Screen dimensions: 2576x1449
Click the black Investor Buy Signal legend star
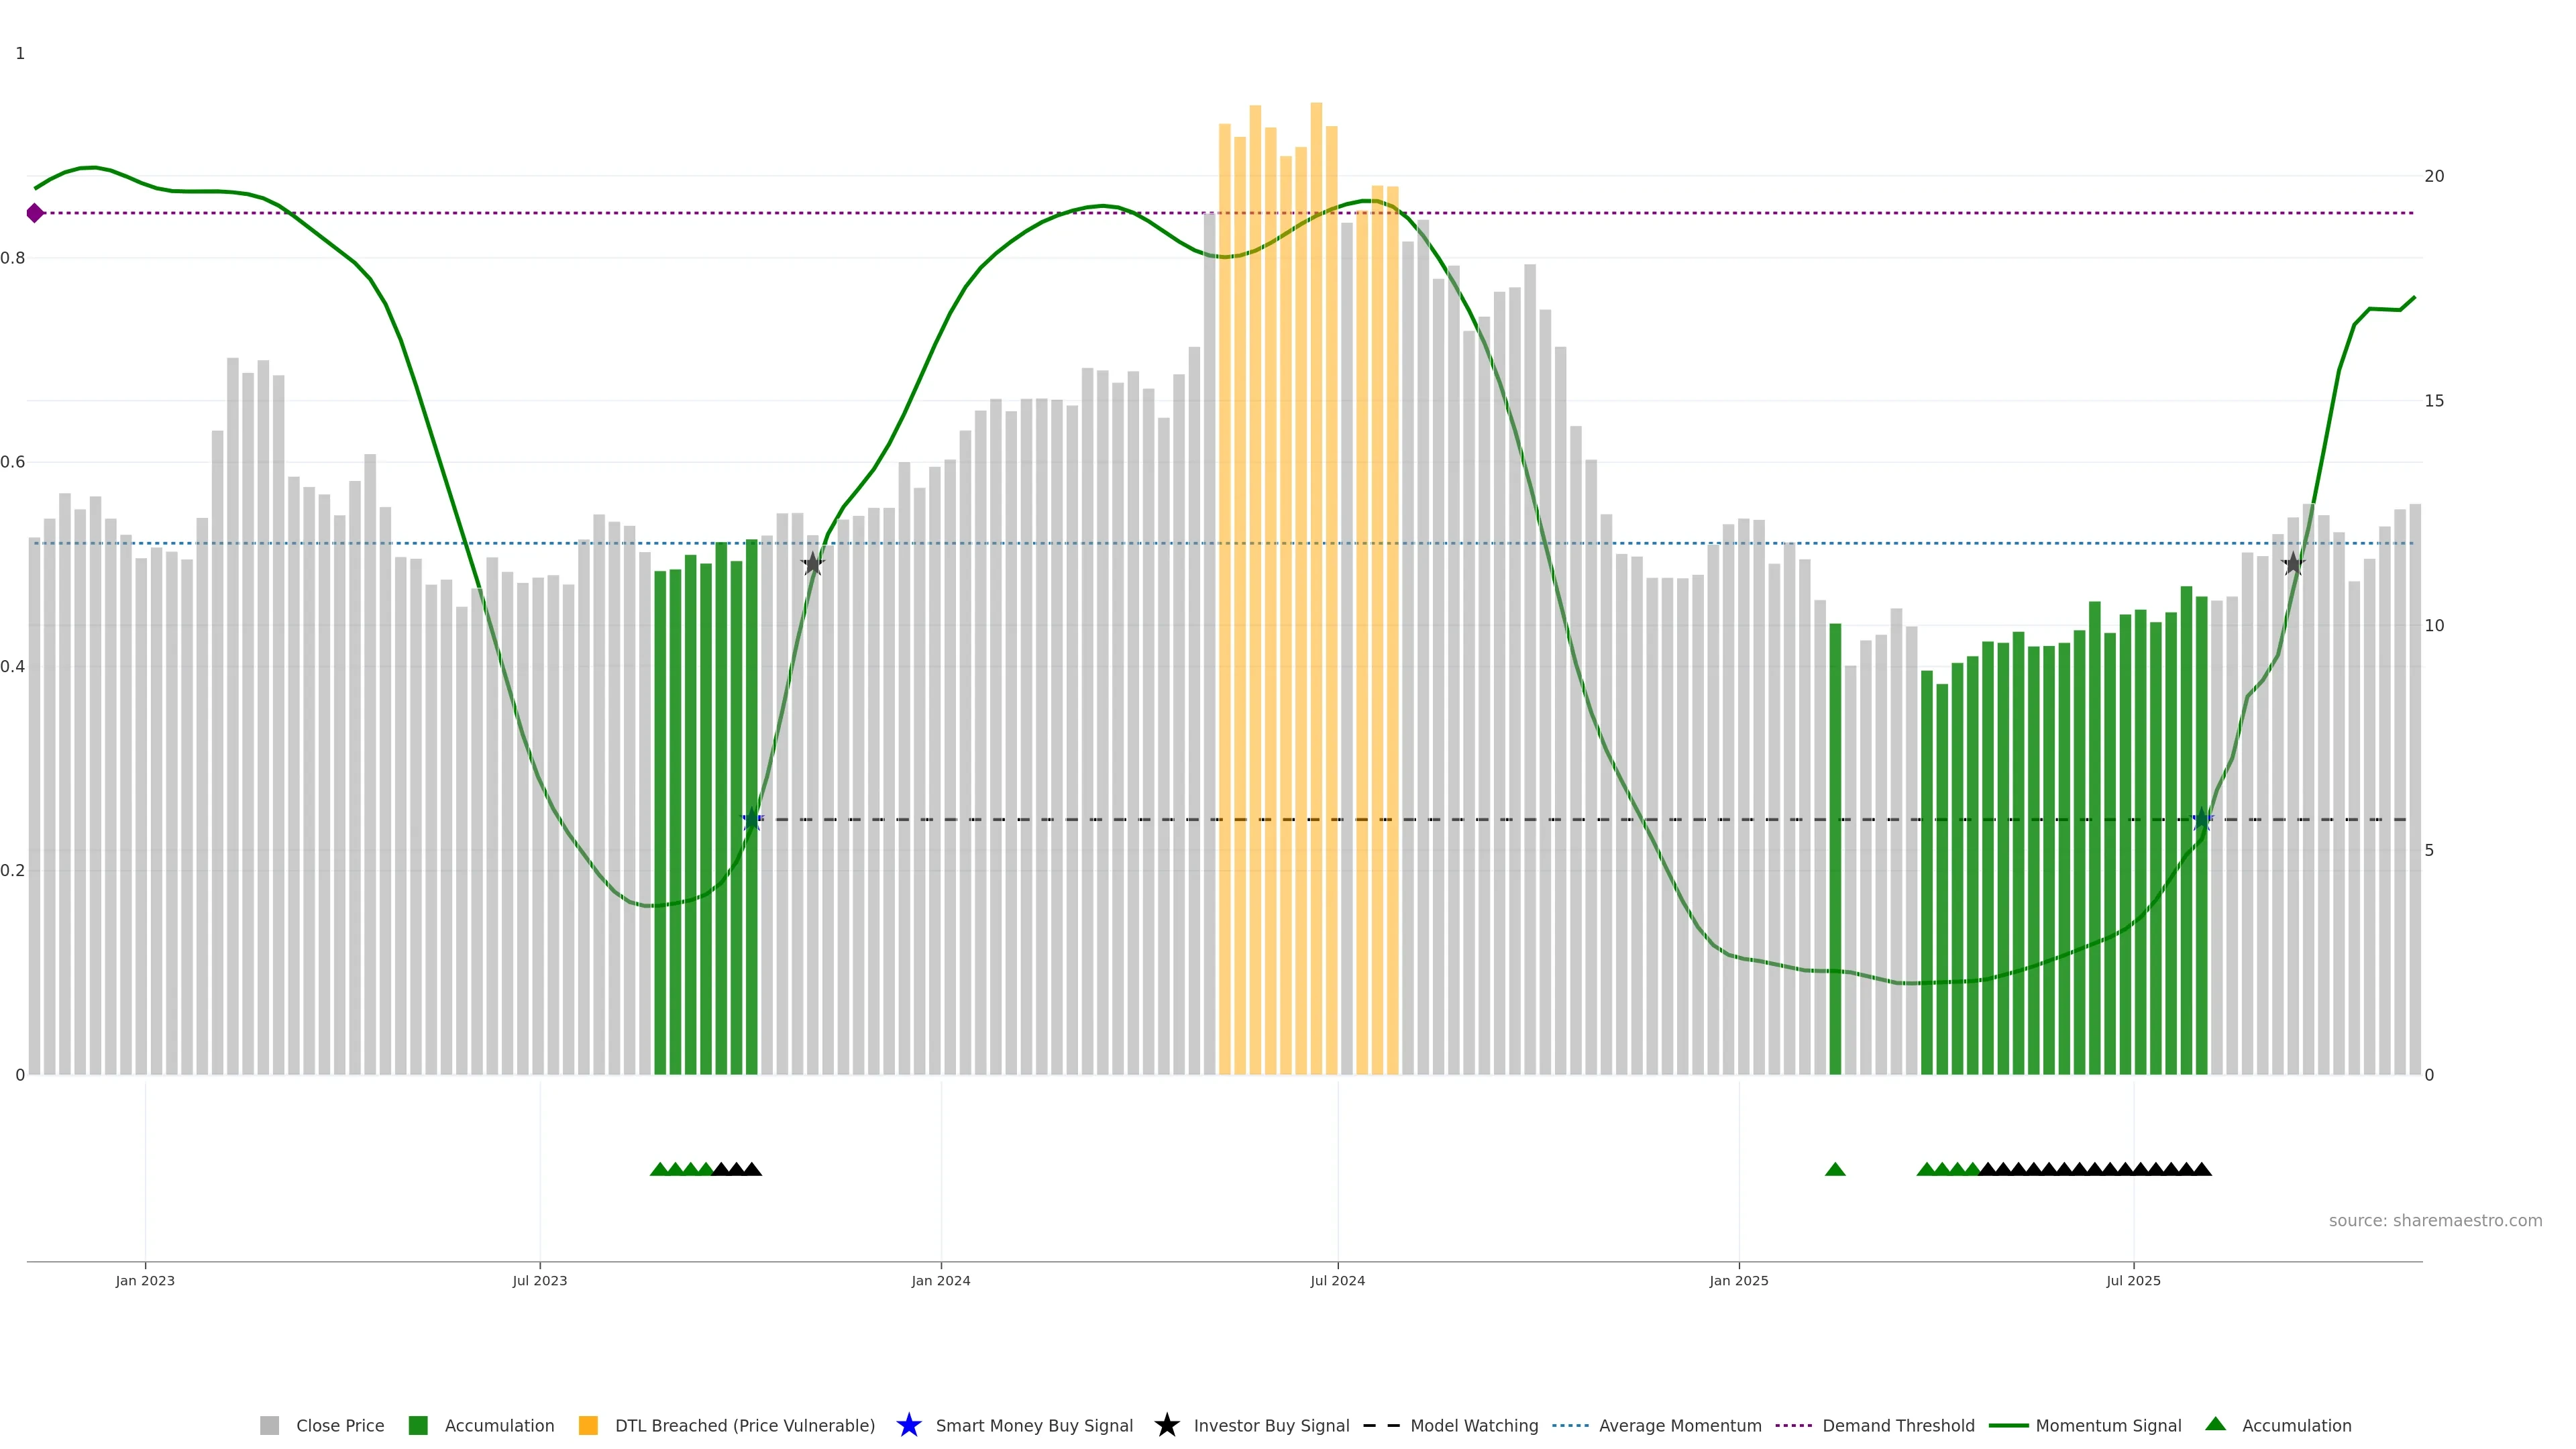click(1166, 1425)
